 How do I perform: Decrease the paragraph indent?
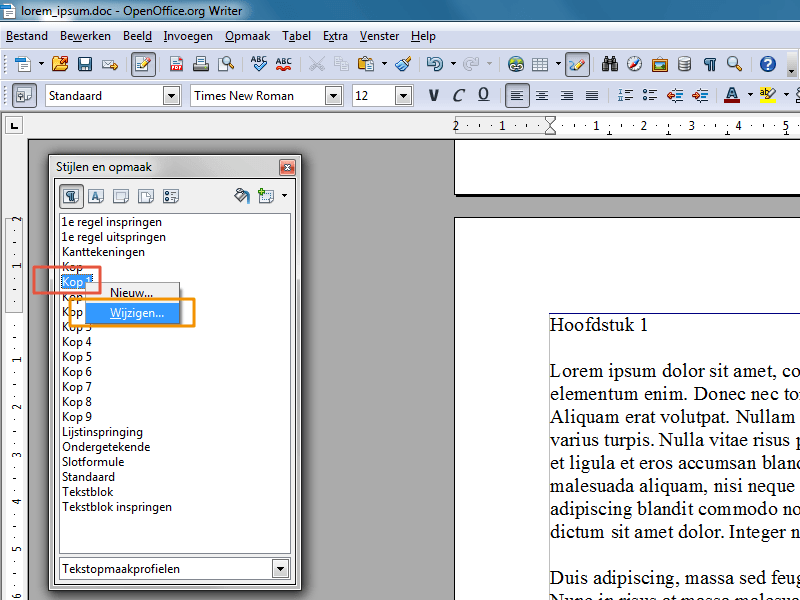(674, 95)
